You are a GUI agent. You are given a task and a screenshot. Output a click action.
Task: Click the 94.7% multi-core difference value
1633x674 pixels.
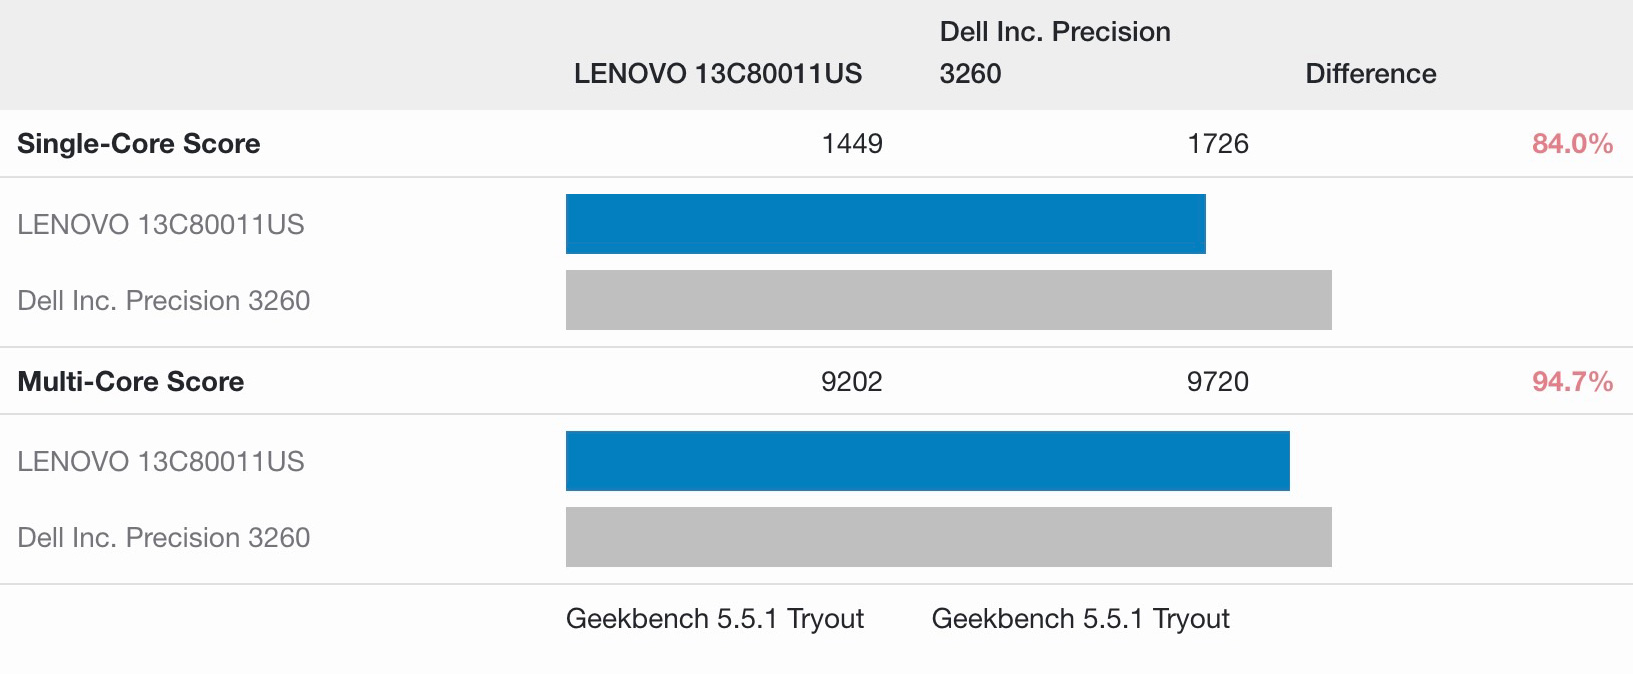coord(1572,382)
